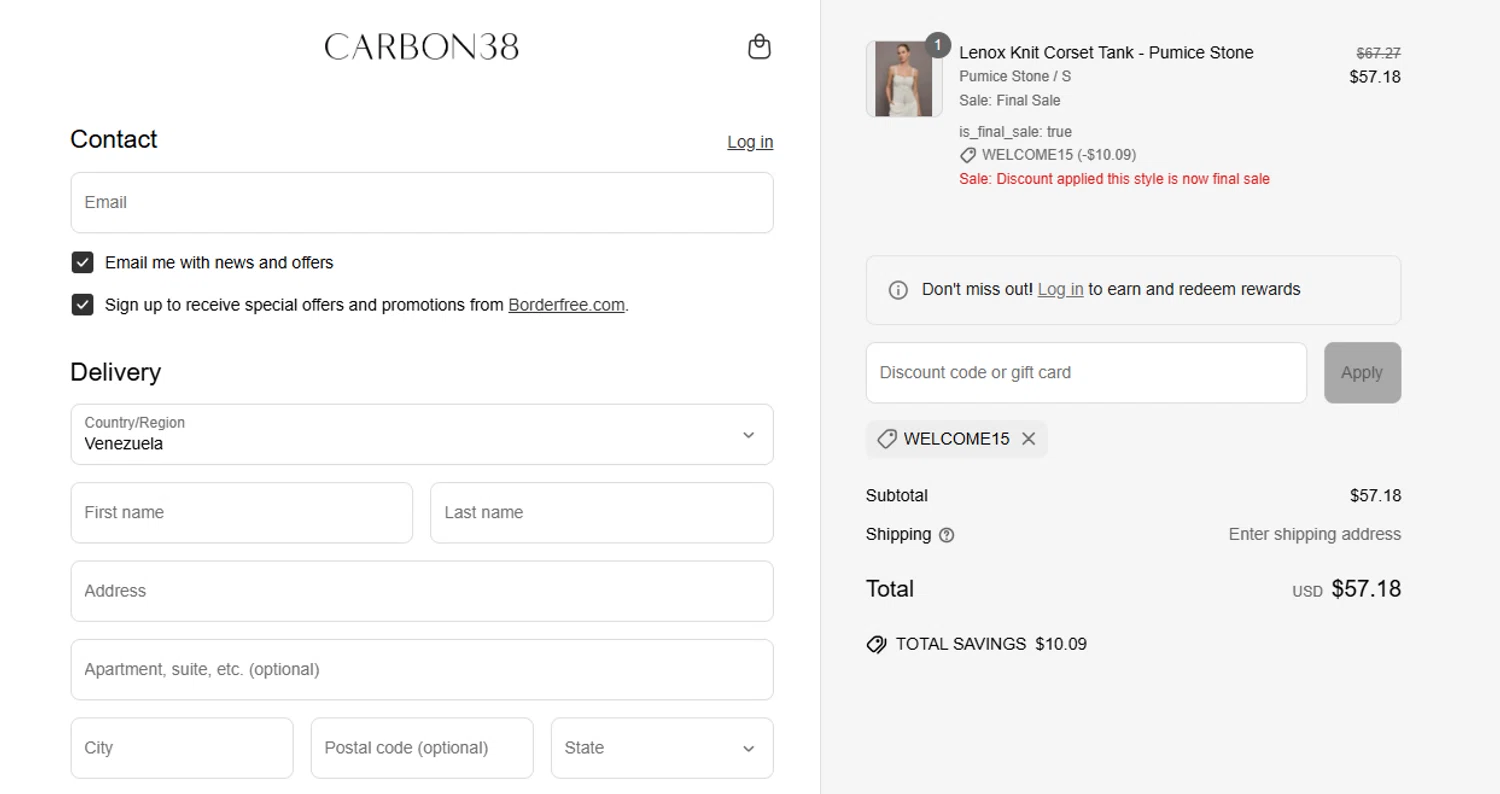
Task: Click the quantity badge on product thumbnail
Action: click(x=938, y=45)
